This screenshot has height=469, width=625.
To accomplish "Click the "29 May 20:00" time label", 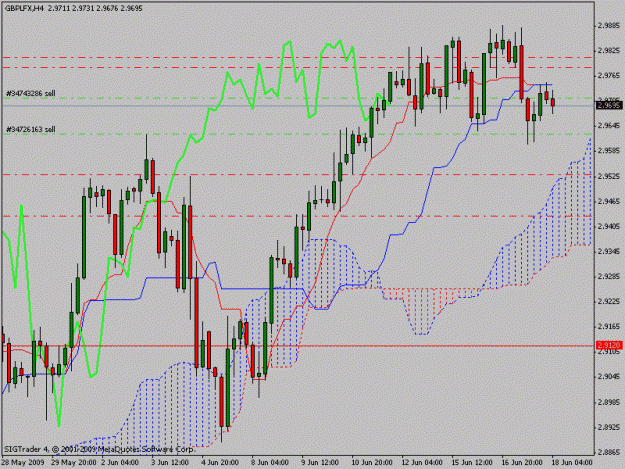I will (74, 463).
